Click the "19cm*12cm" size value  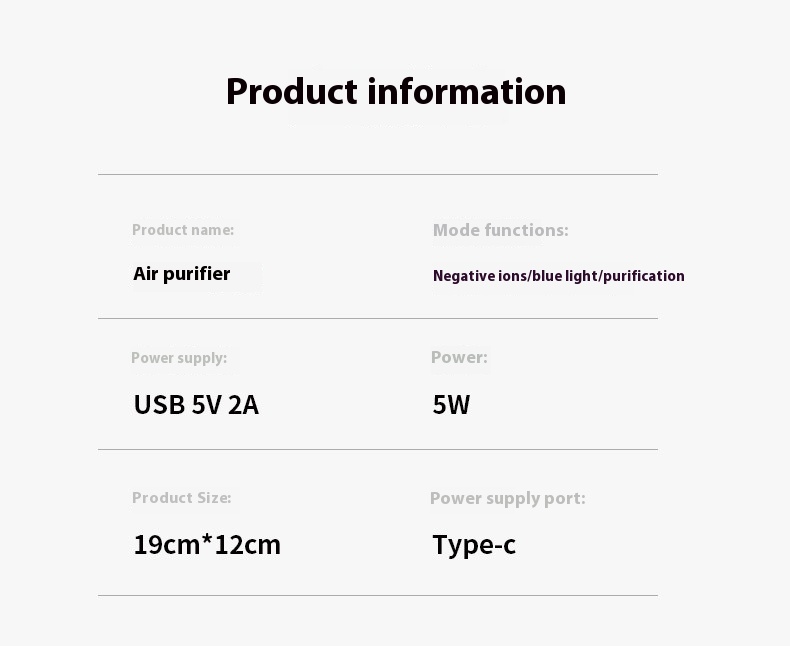207,545
